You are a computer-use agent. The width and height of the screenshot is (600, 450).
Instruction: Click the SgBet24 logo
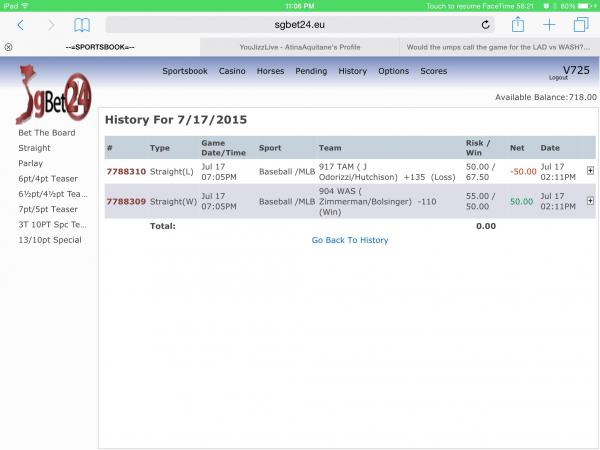click(x=50, y=93)
